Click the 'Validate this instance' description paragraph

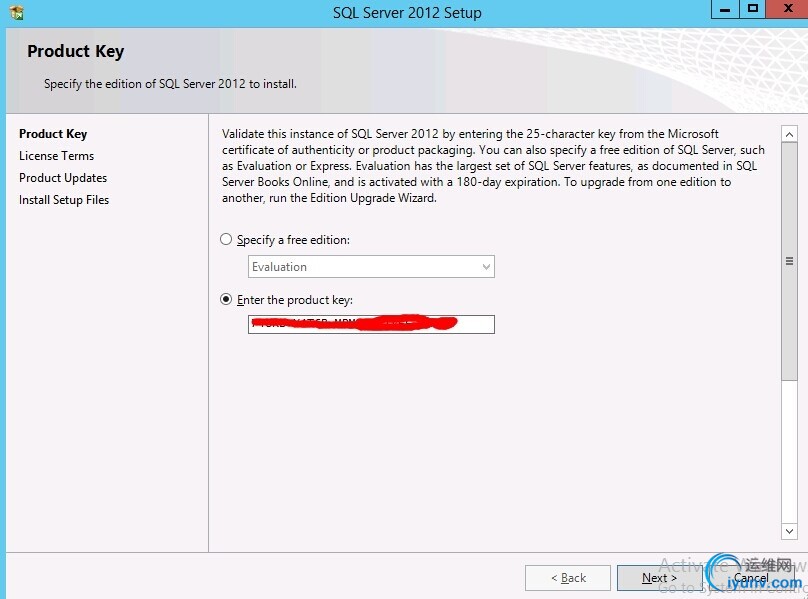[x=493, y=166]
